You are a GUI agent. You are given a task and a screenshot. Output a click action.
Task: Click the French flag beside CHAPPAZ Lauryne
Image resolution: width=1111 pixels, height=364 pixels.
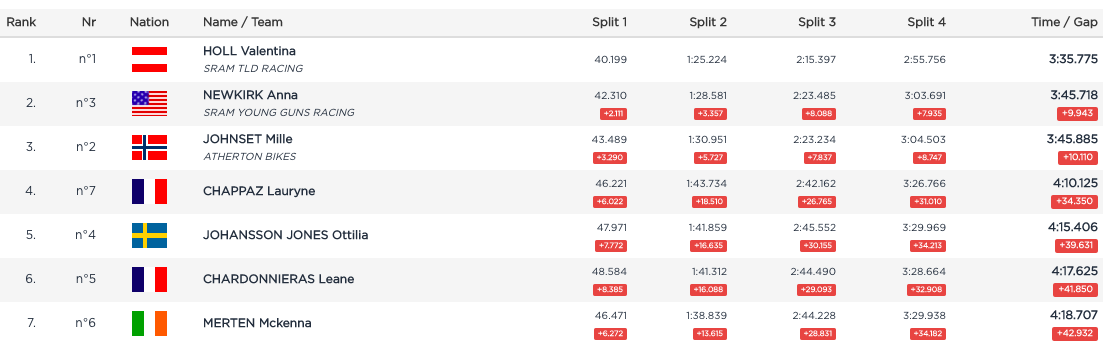pos(150,191)
